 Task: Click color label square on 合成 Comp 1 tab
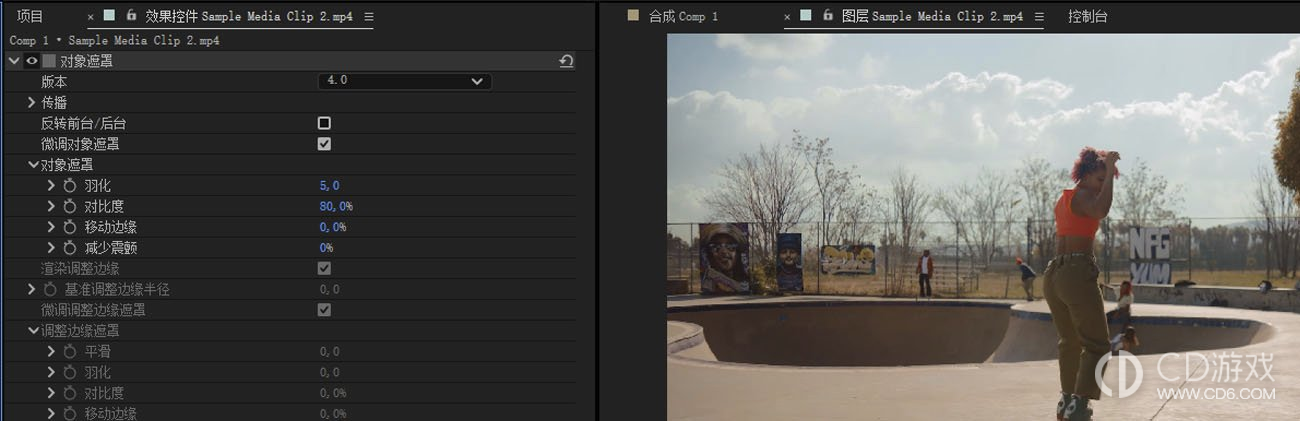pyautogui.click(x=632, y=16)
